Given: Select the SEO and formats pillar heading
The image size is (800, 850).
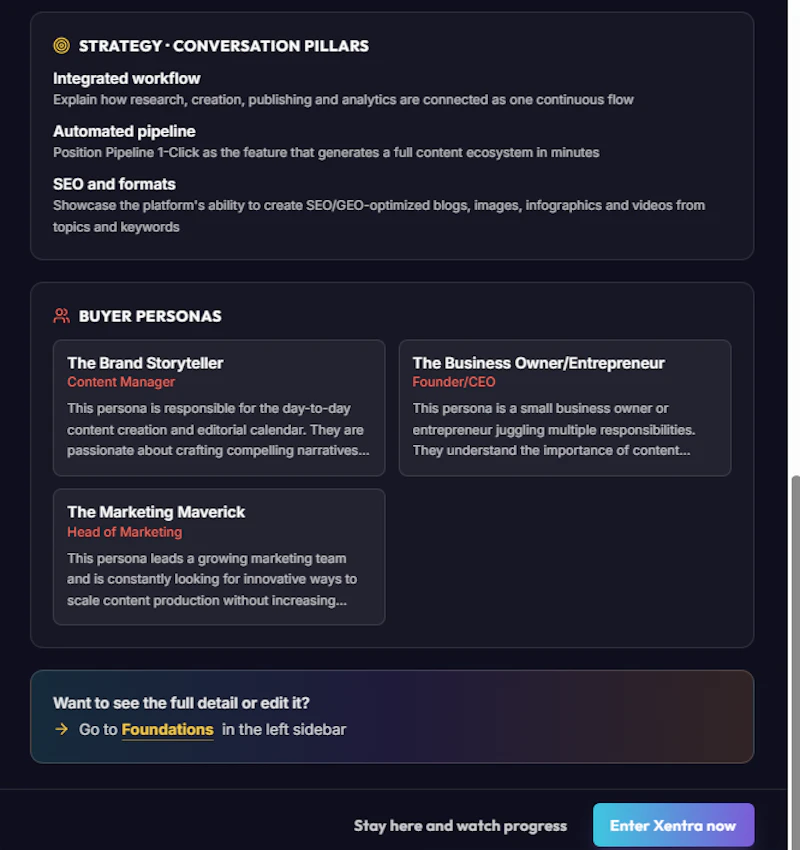Looking at the screenshot, I should (114, 184).
